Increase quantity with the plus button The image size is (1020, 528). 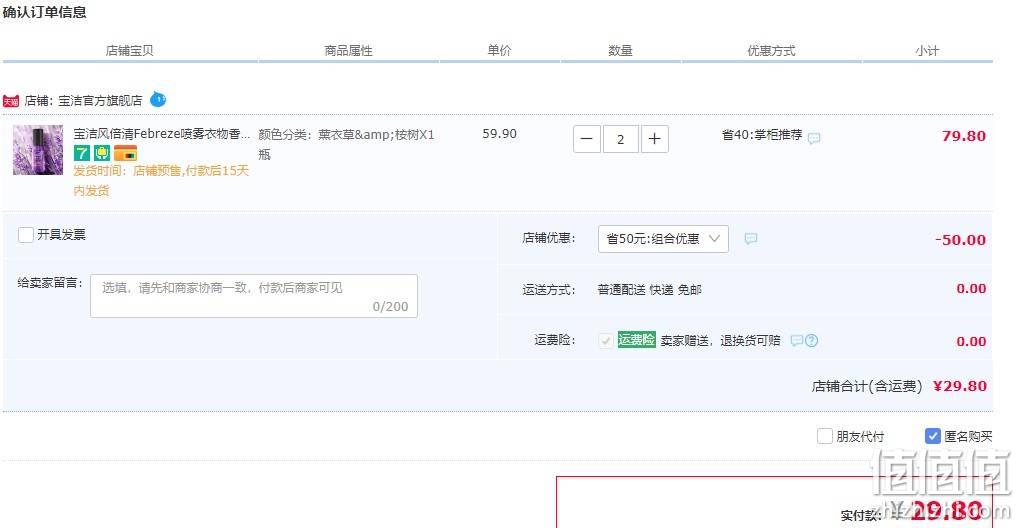(654, 139)
